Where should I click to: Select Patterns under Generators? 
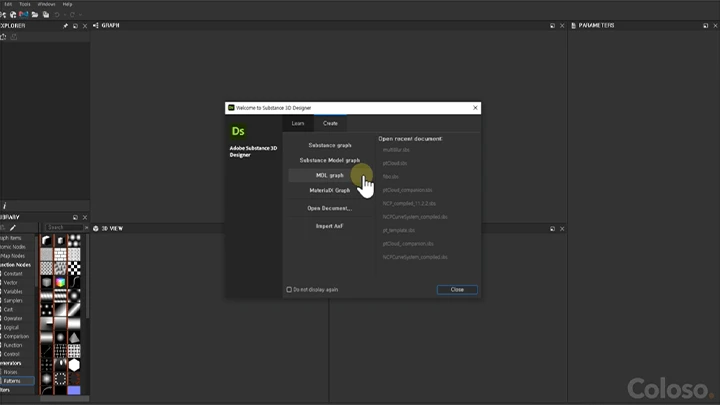tap(17, 381)
